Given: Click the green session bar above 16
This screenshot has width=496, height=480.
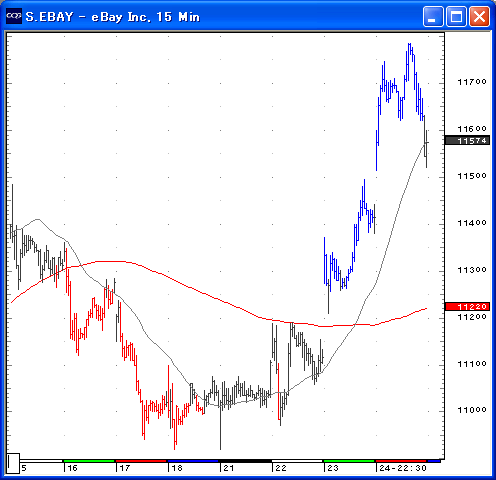Looking at the screenshot, I should click(x=89, y=461).
